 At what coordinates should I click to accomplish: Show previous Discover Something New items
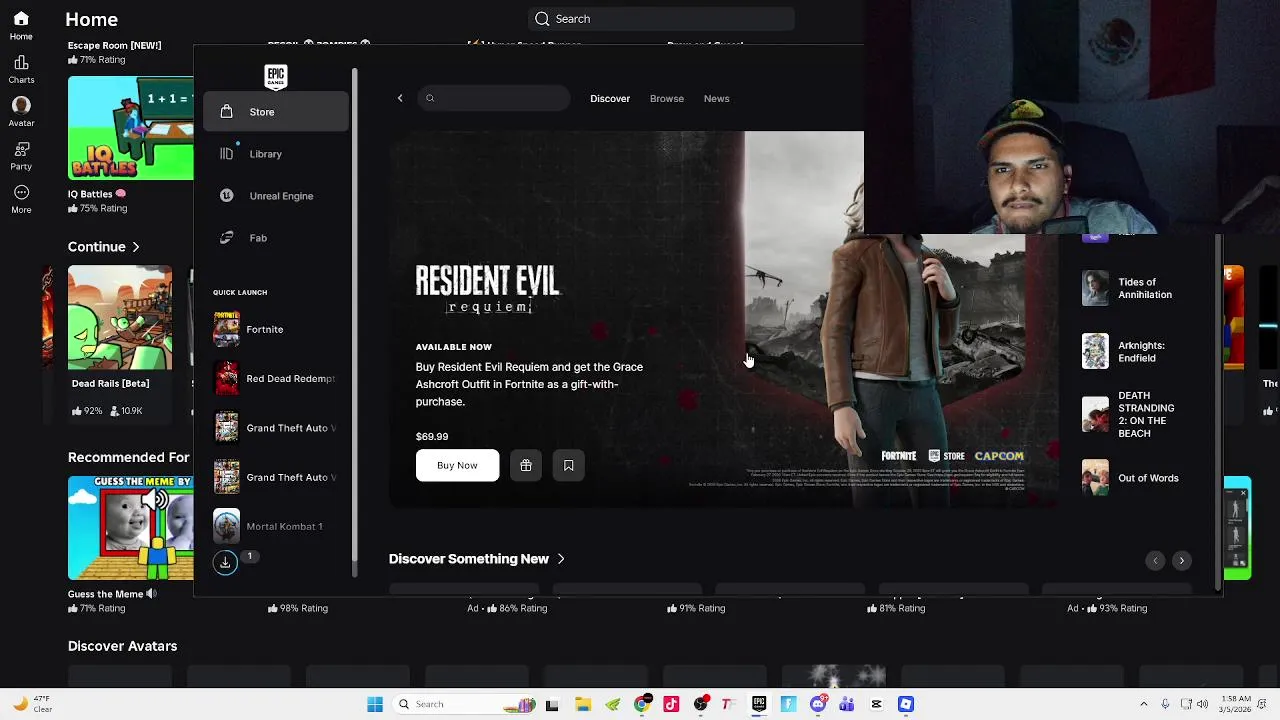coord(1155,561)
